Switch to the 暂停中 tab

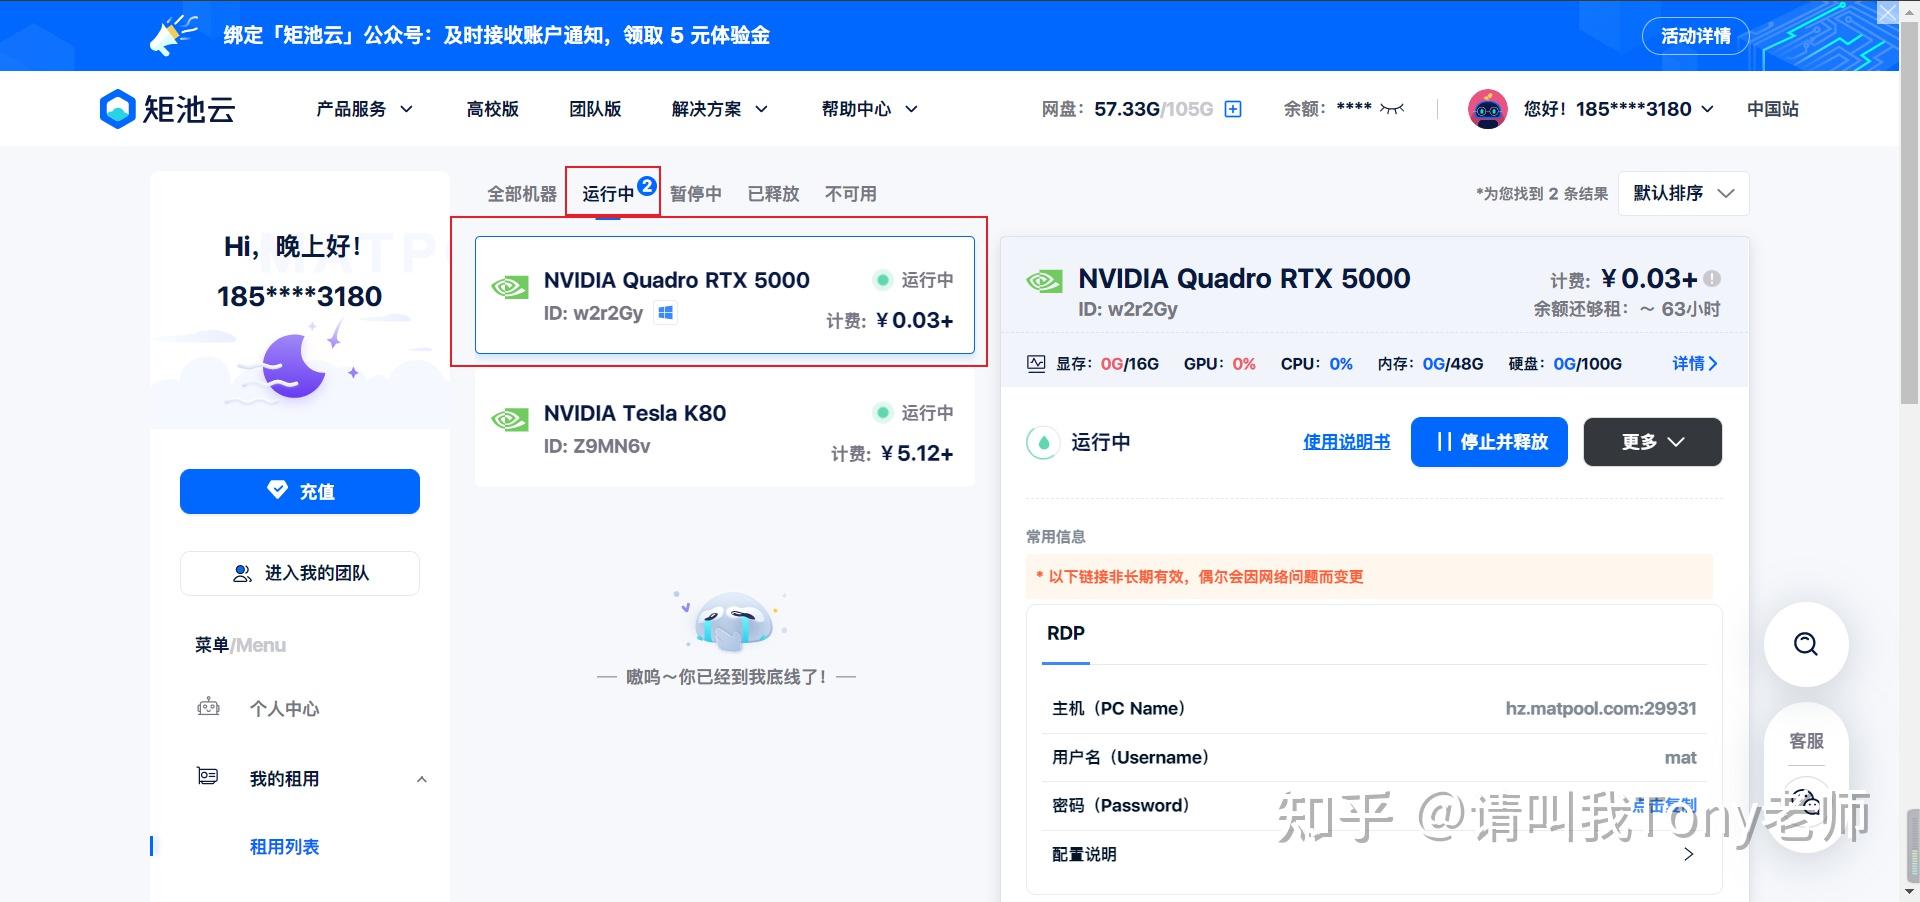(x=696, y=194)
